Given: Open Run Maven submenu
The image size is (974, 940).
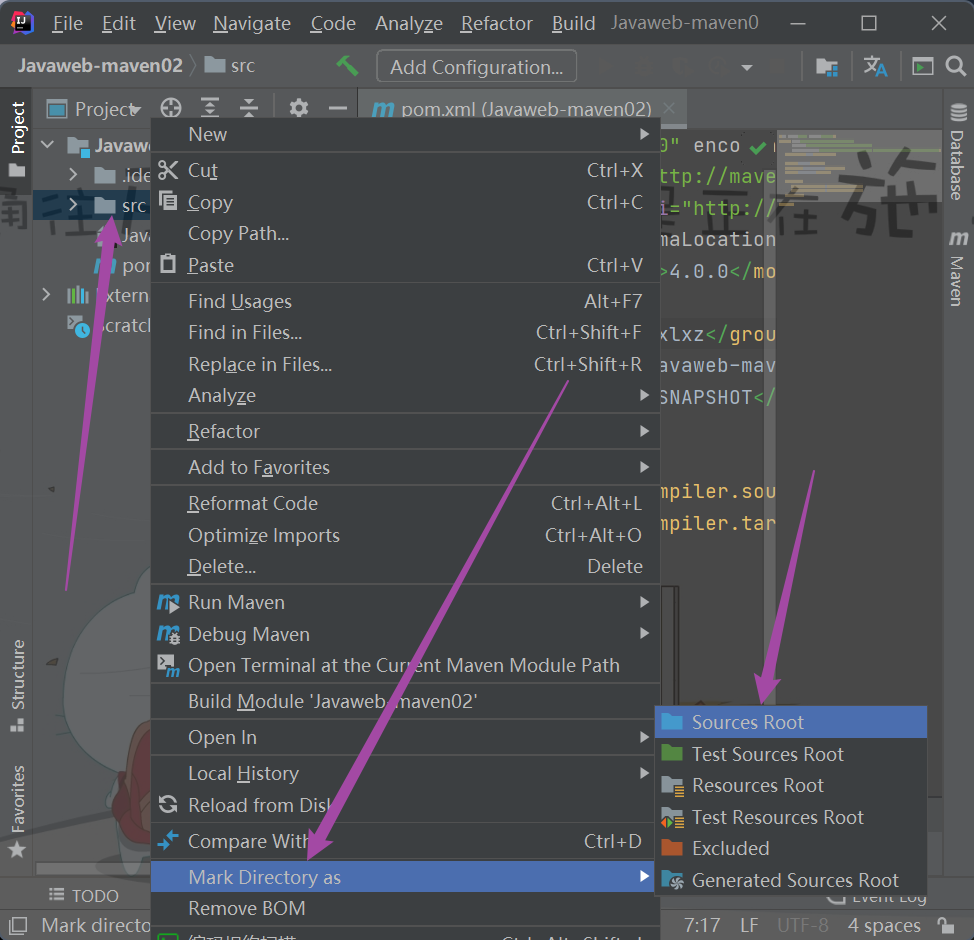Looking at the screenshot, I should pyautogui.click(x=405, y=602).
